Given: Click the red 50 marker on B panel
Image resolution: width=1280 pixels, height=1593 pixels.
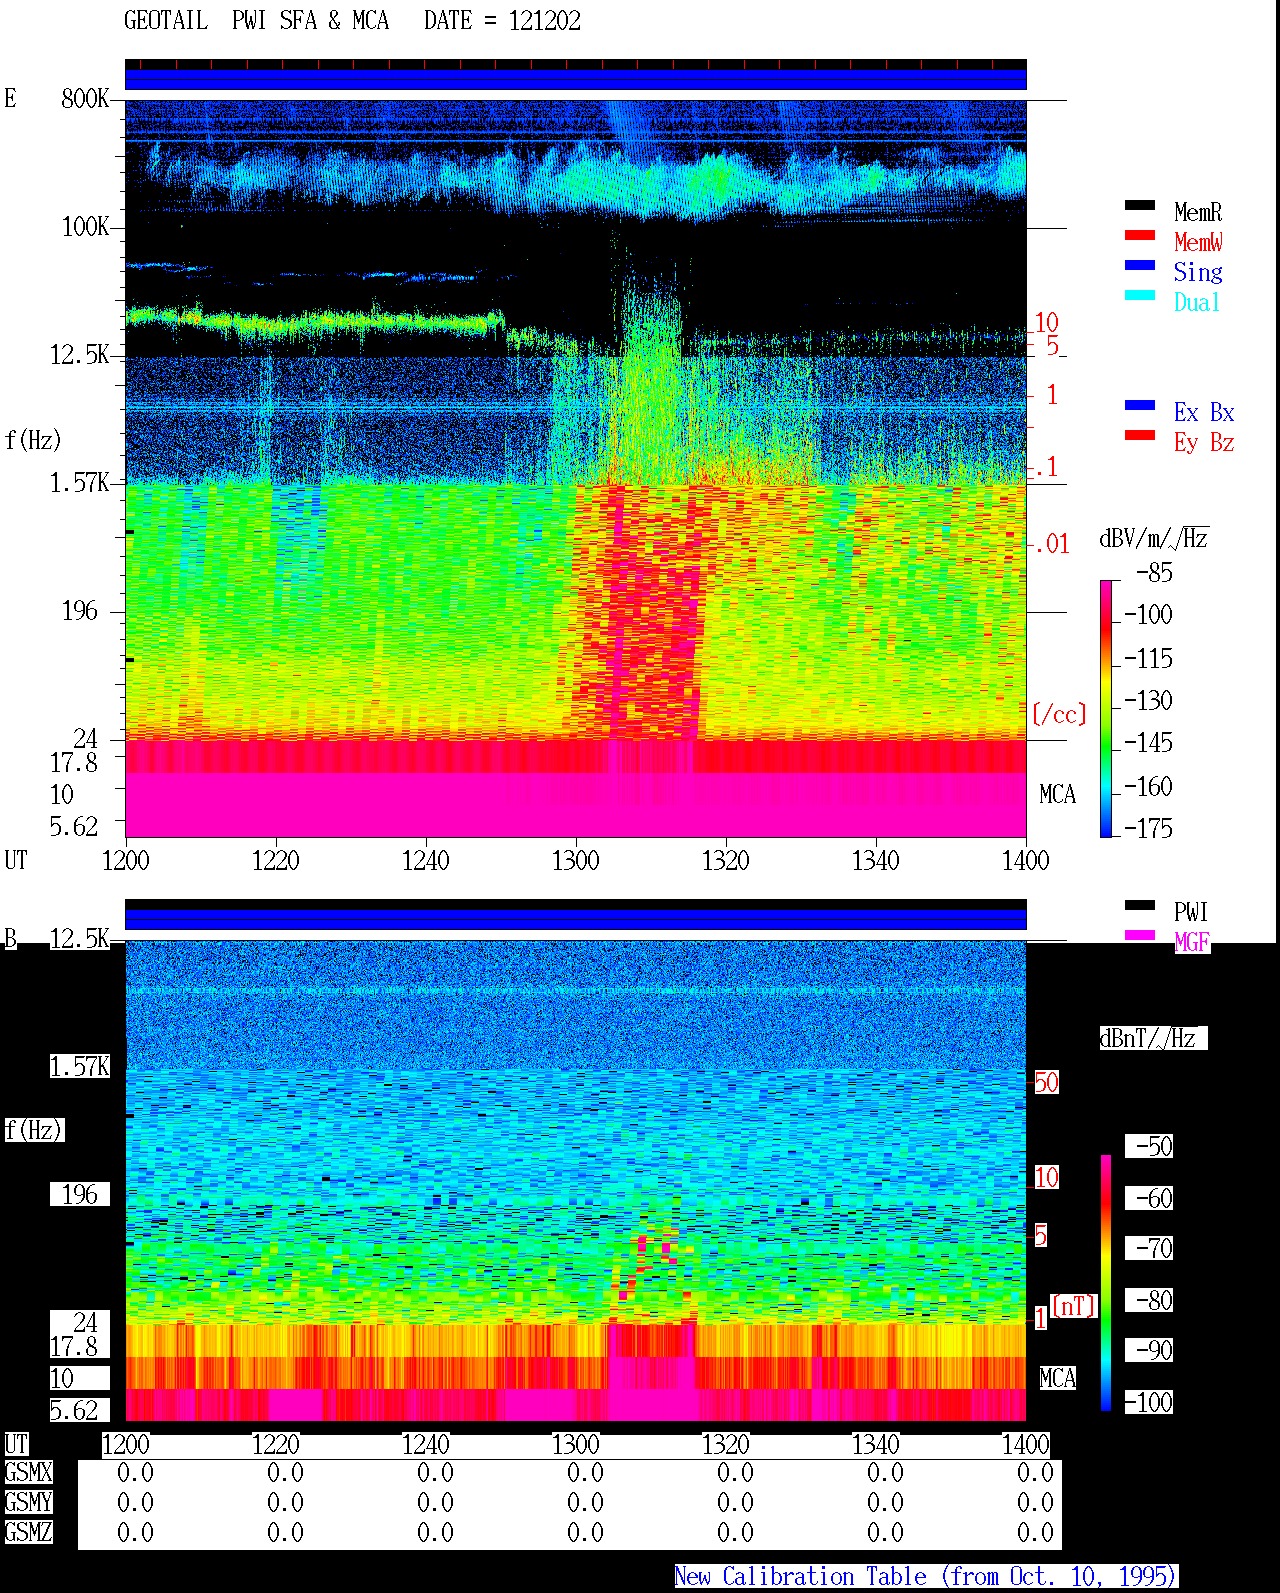Looking at the screenshot, I should click(1046, 1082).
